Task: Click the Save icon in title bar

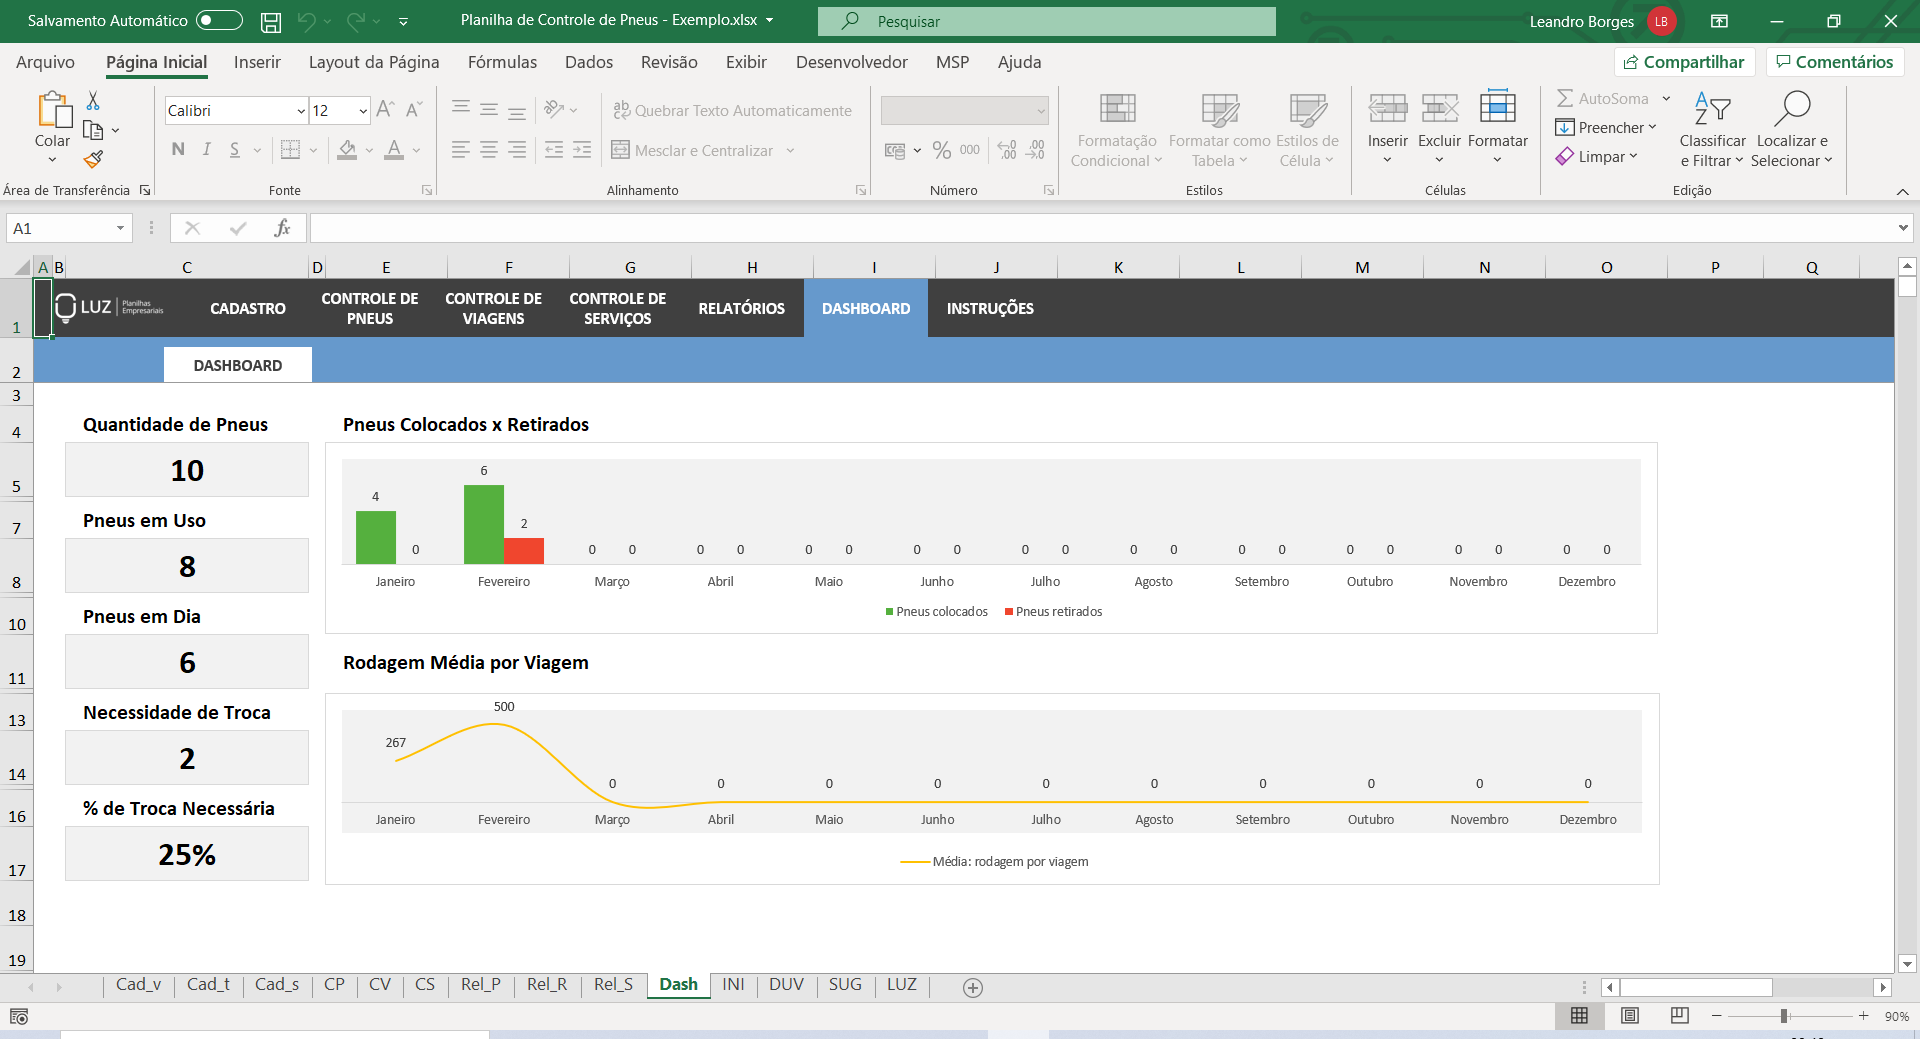Action: tap(270, 21)
